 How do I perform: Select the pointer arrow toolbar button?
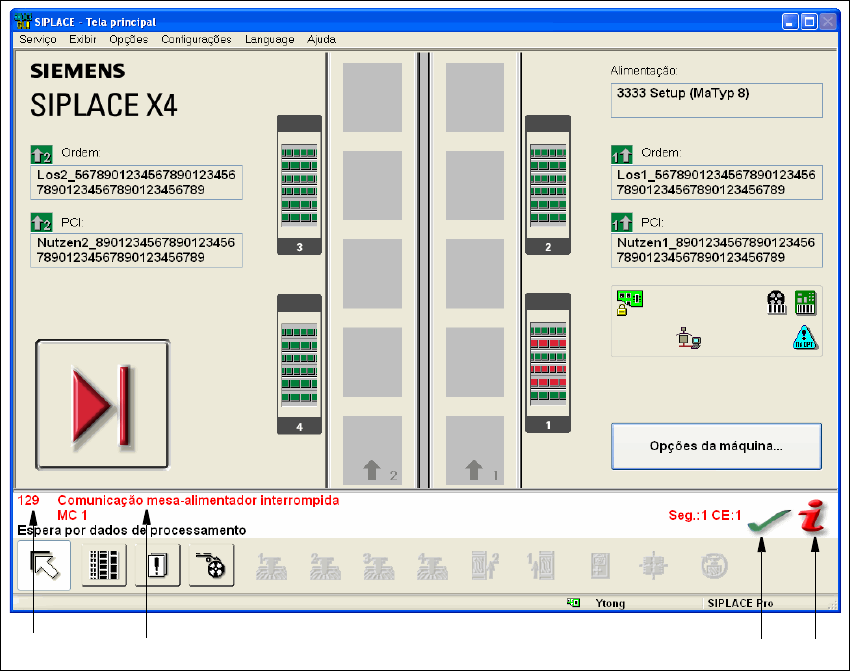[x=44, y=565]
